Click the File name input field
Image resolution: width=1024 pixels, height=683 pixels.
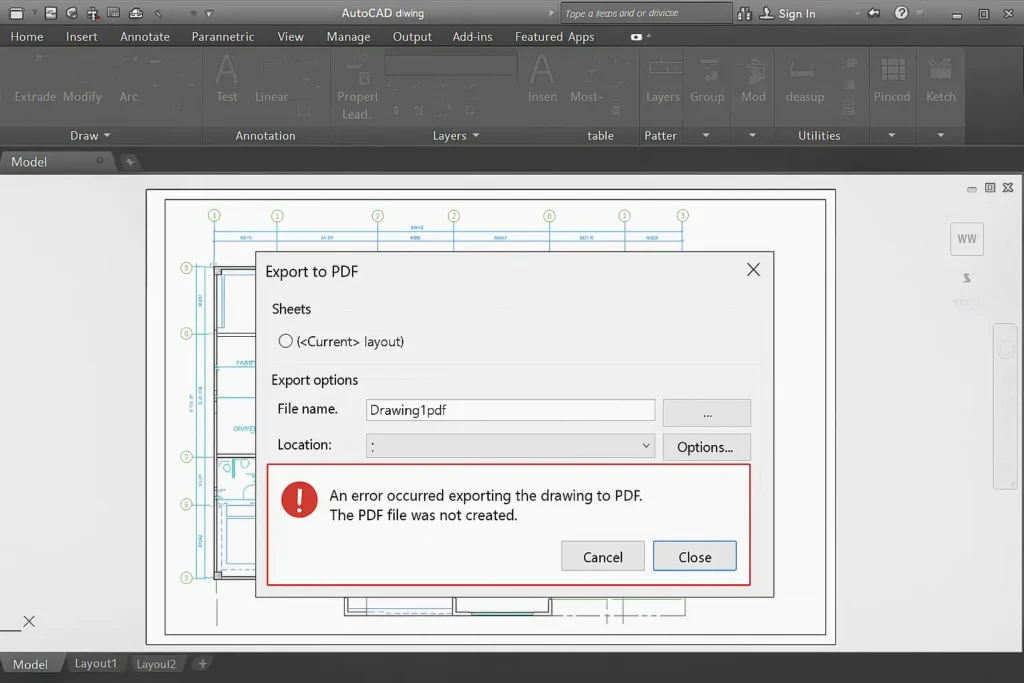coord(510,410)
